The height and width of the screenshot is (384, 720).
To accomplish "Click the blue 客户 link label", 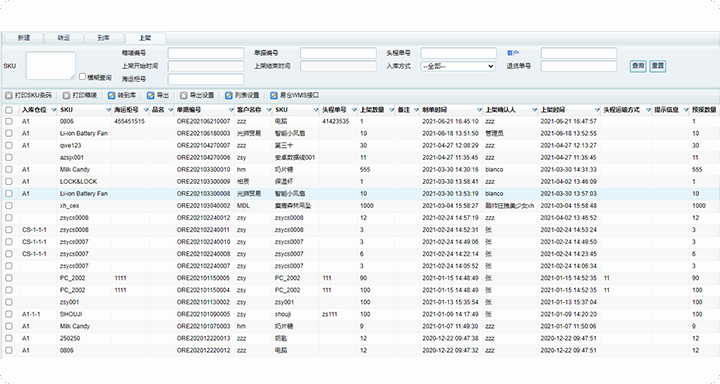I will click(513, 53).
